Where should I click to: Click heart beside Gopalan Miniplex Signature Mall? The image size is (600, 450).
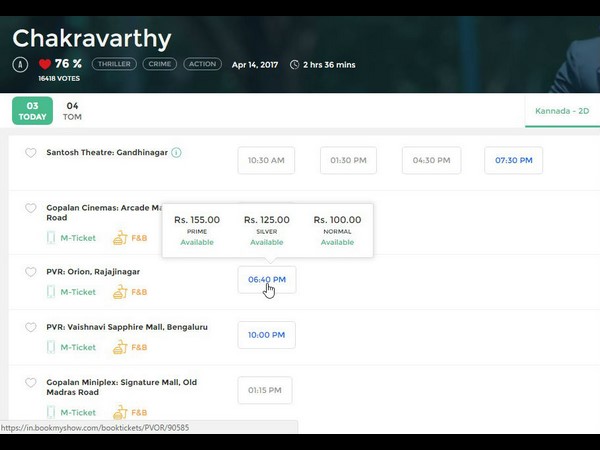pyautogui.click(x=30, y=383)
